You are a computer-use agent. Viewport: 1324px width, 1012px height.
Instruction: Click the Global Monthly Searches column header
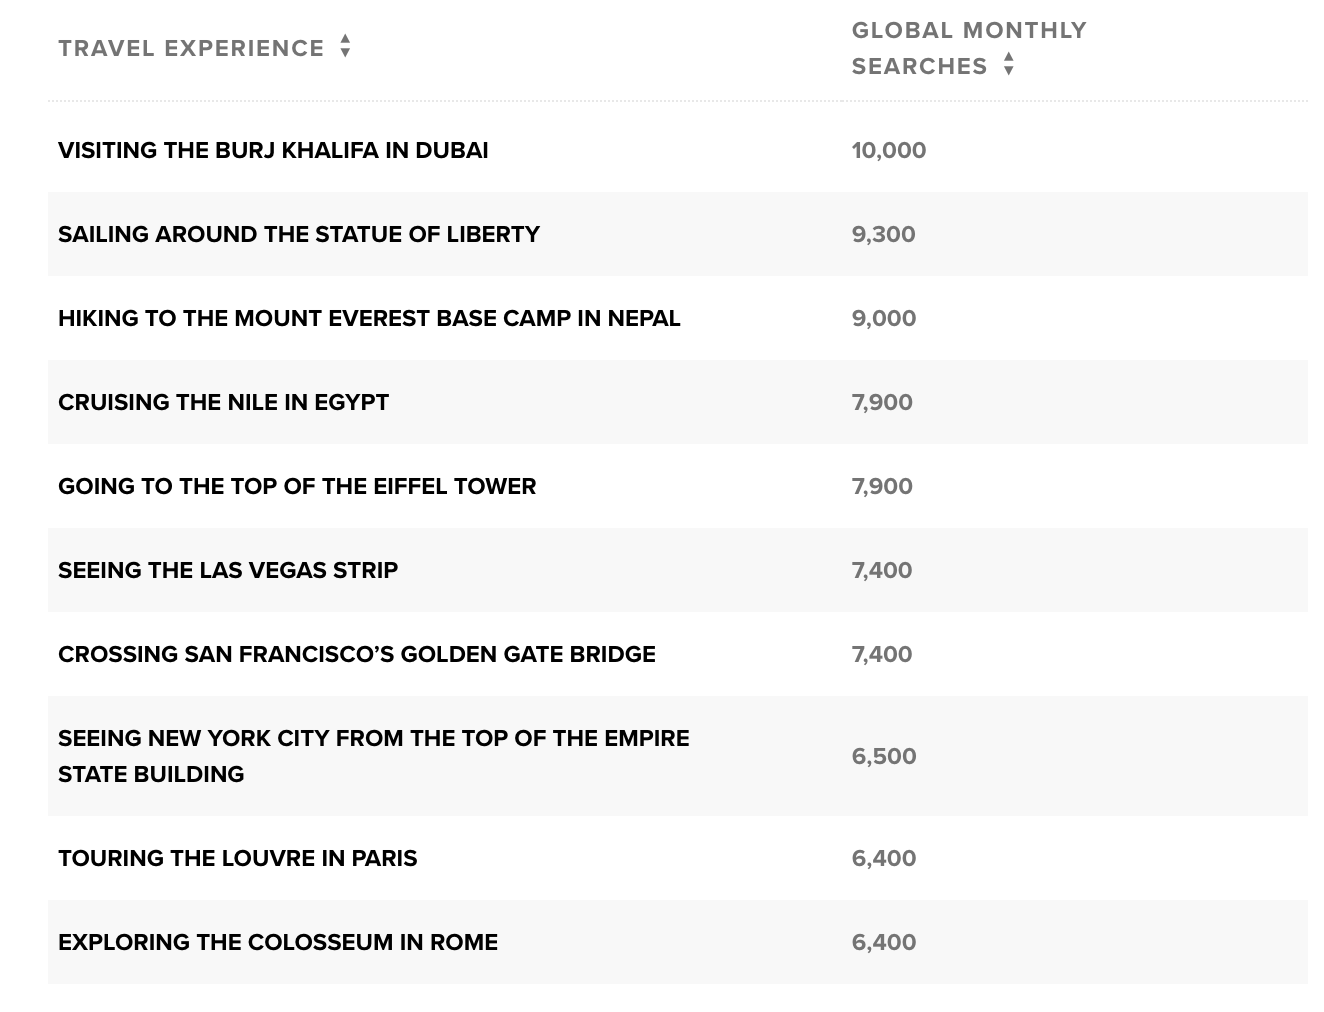point(969,48)
